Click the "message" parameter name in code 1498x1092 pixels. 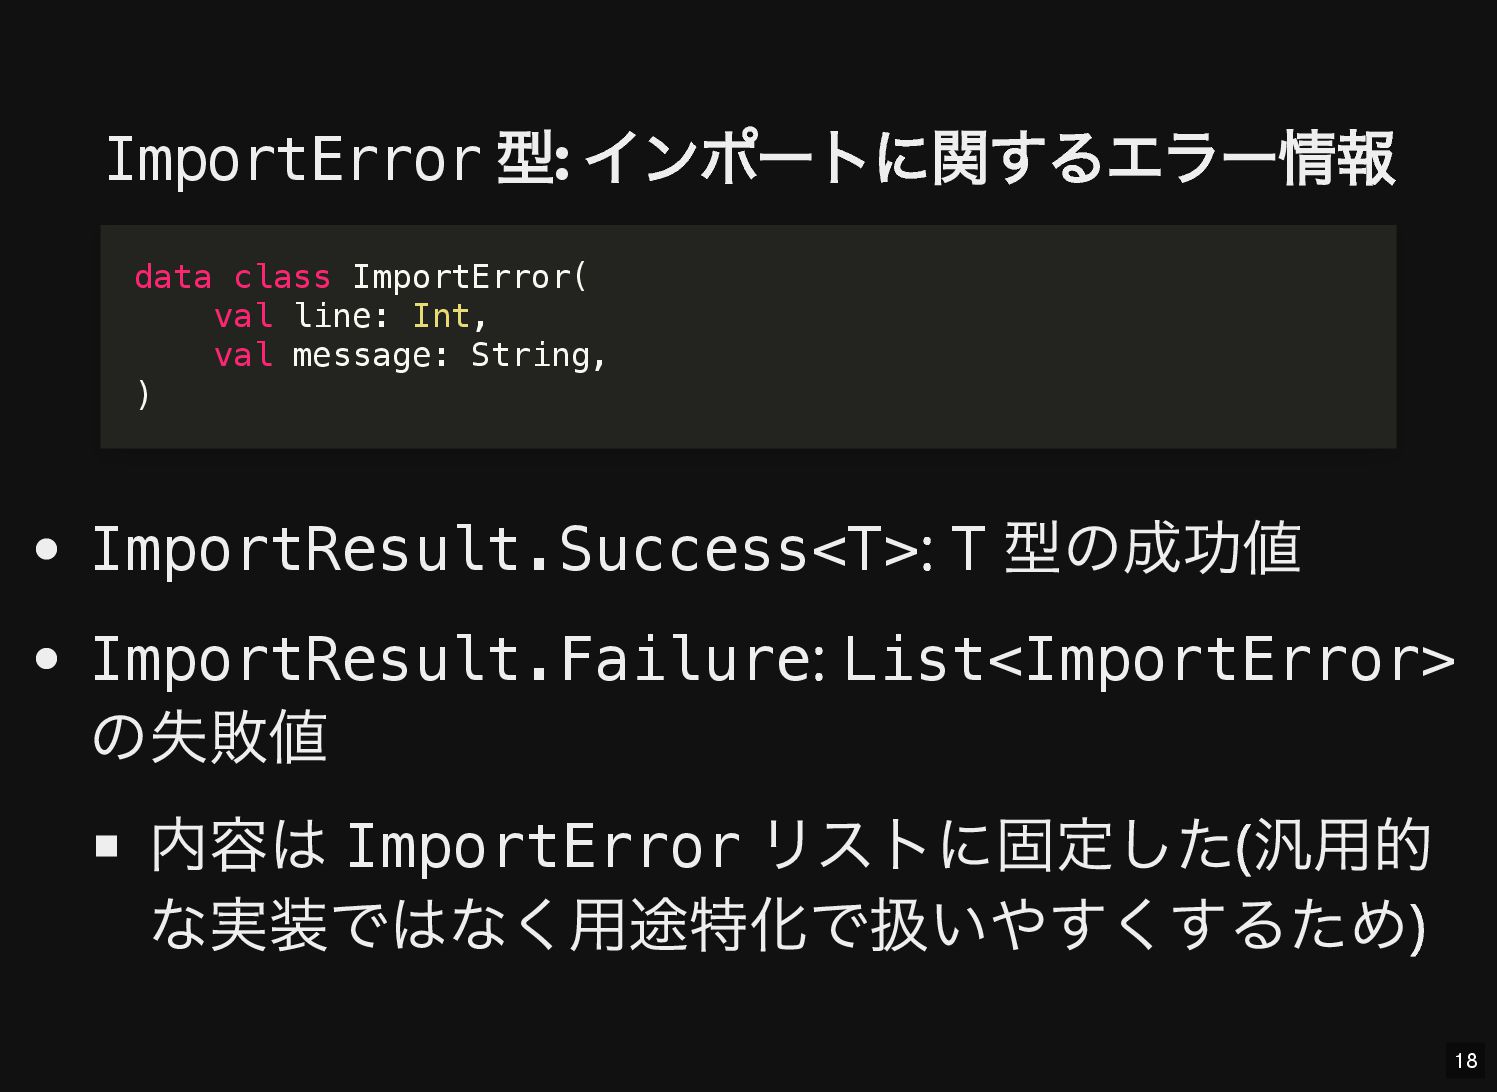361,355
